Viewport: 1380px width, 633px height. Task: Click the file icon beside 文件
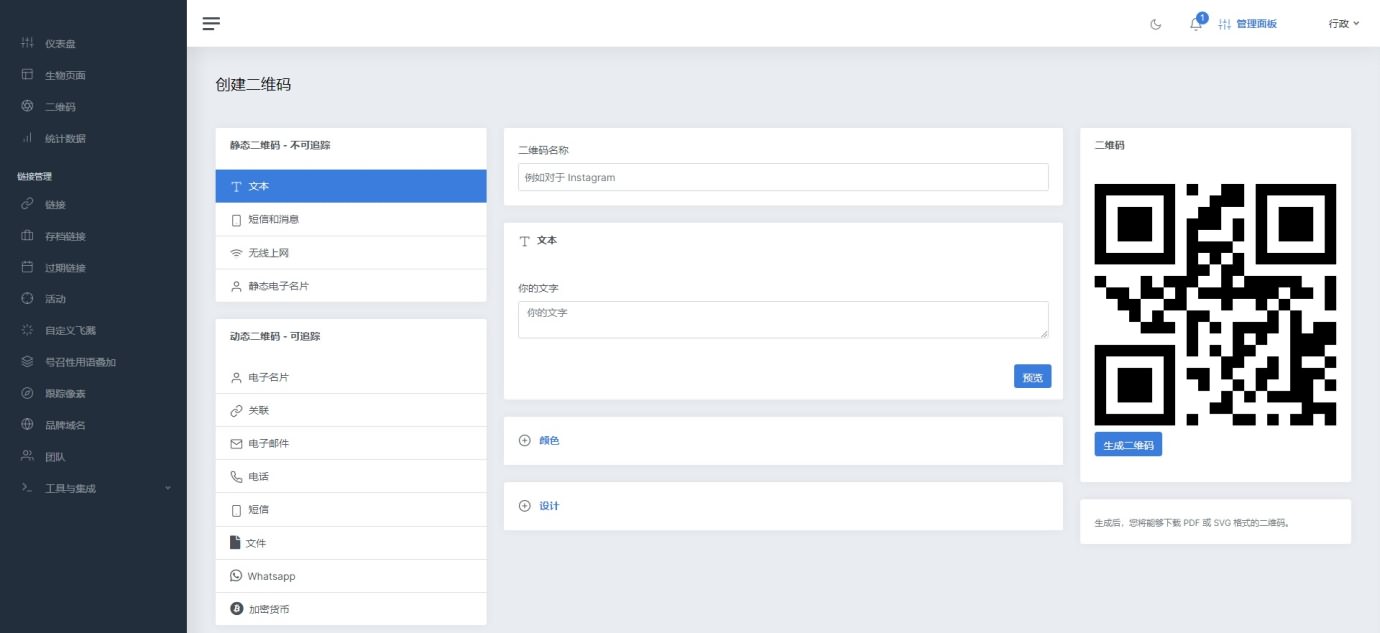click(x=235, y=543)
